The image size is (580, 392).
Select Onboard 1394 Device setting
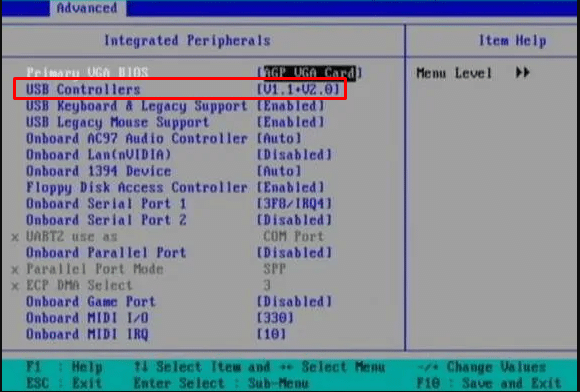click(98, 171)
